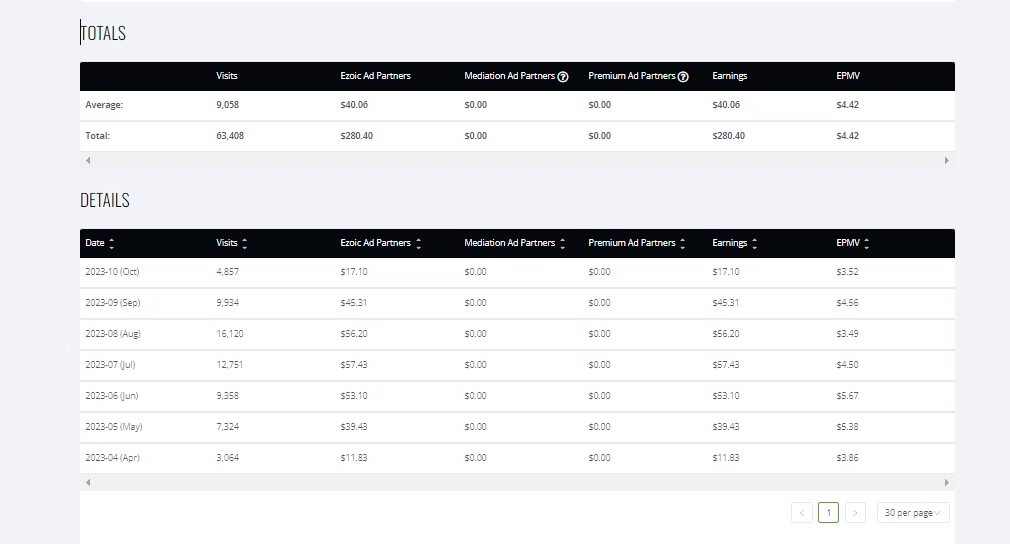
Task: Click the 2023-10 (Oct) date cell
Action: pos(112,272)
